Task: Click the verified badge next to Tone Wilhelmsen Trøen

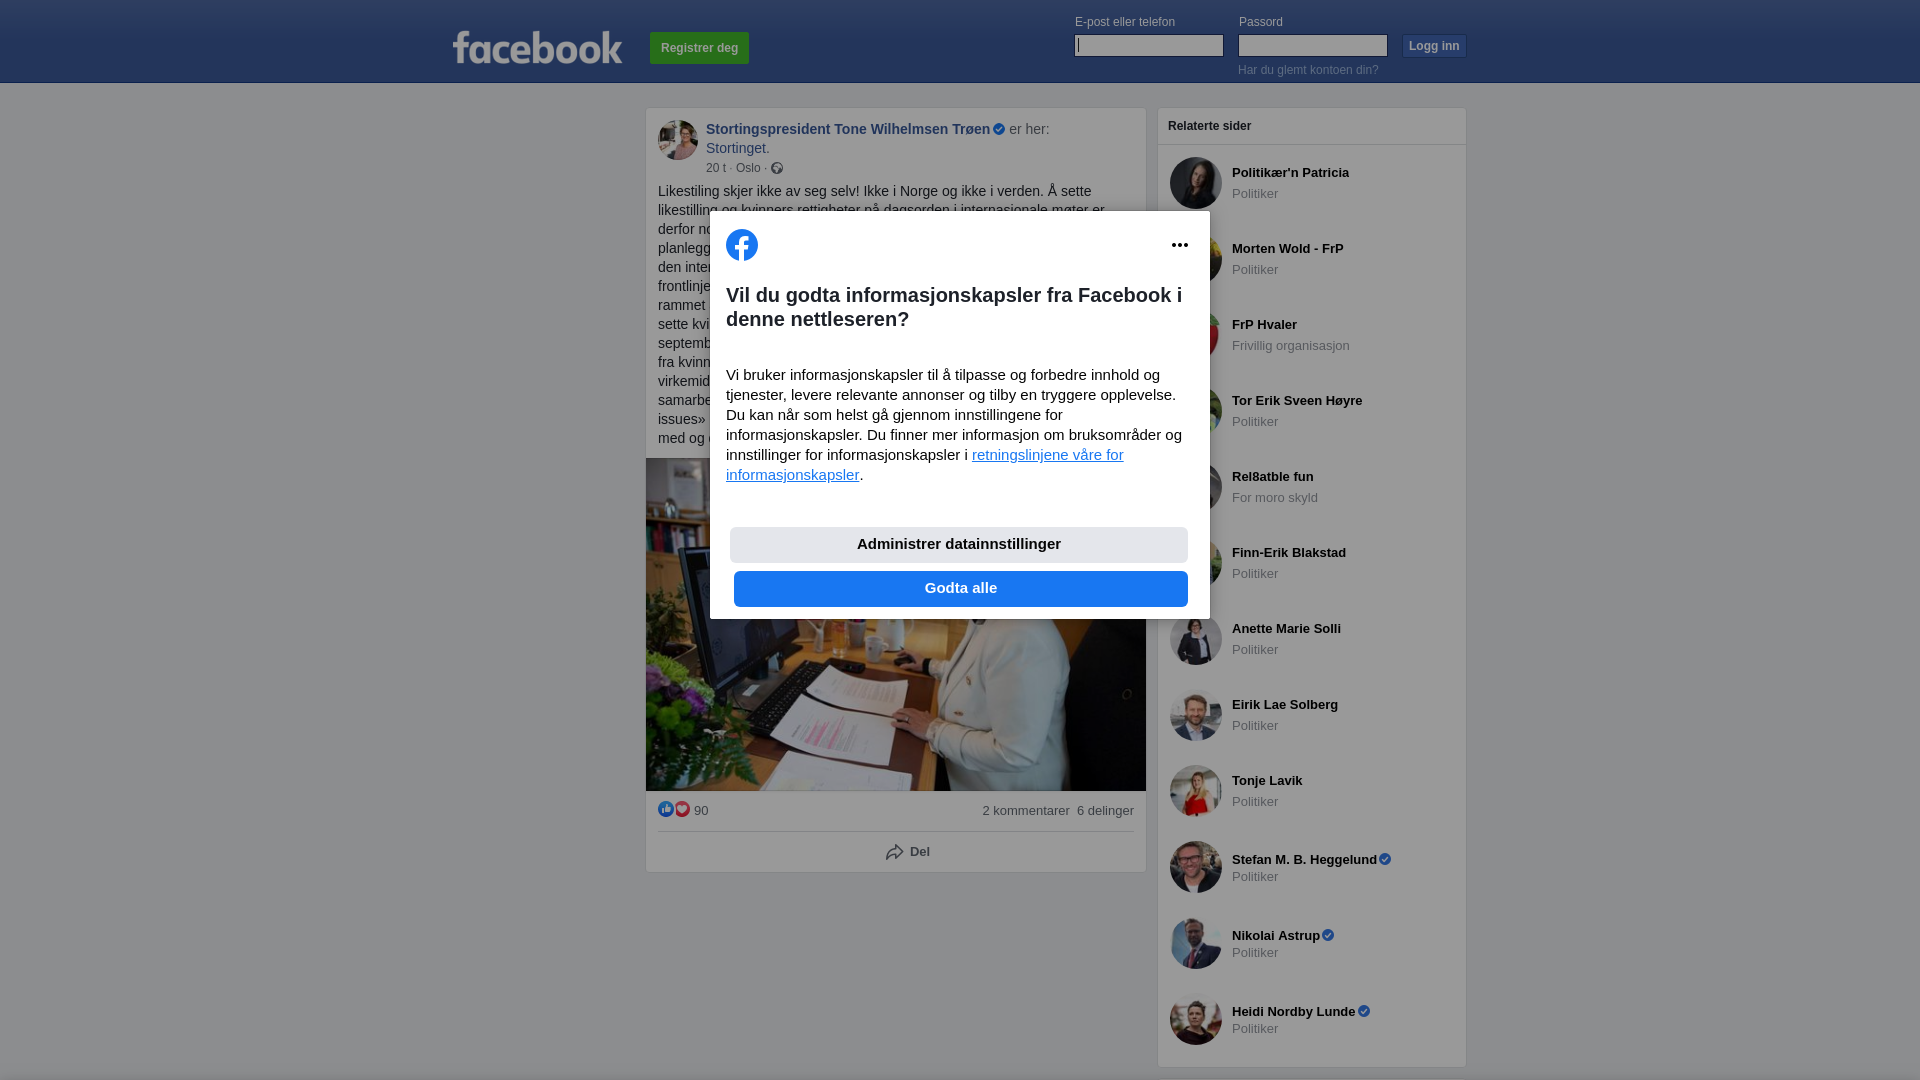Action: click(999, 129)
